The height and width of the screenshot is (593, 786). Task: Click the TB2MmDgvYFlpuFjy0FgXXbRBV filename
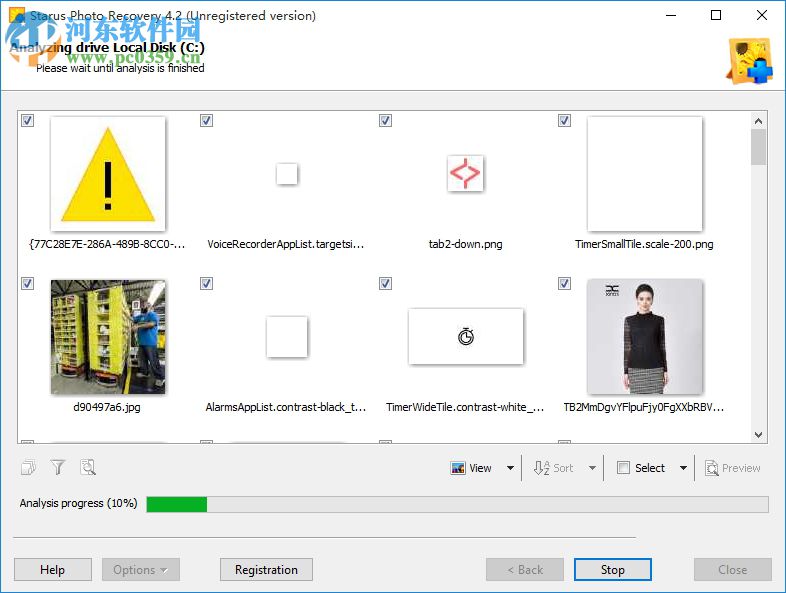pos(644,407)
